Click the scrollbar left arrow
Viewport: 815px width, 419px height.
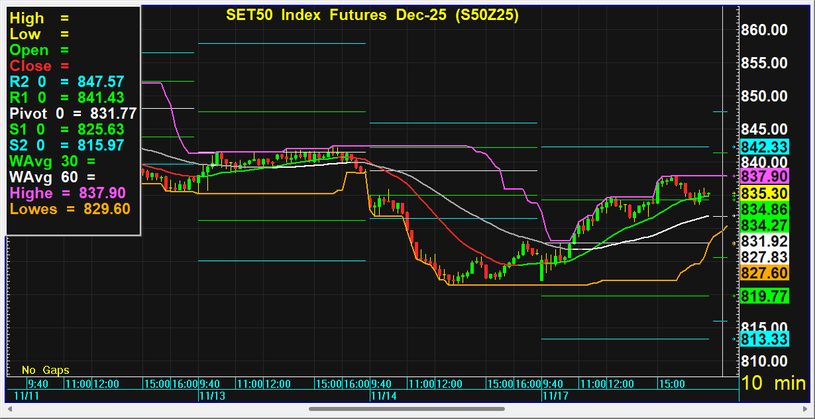click(9, 409)
